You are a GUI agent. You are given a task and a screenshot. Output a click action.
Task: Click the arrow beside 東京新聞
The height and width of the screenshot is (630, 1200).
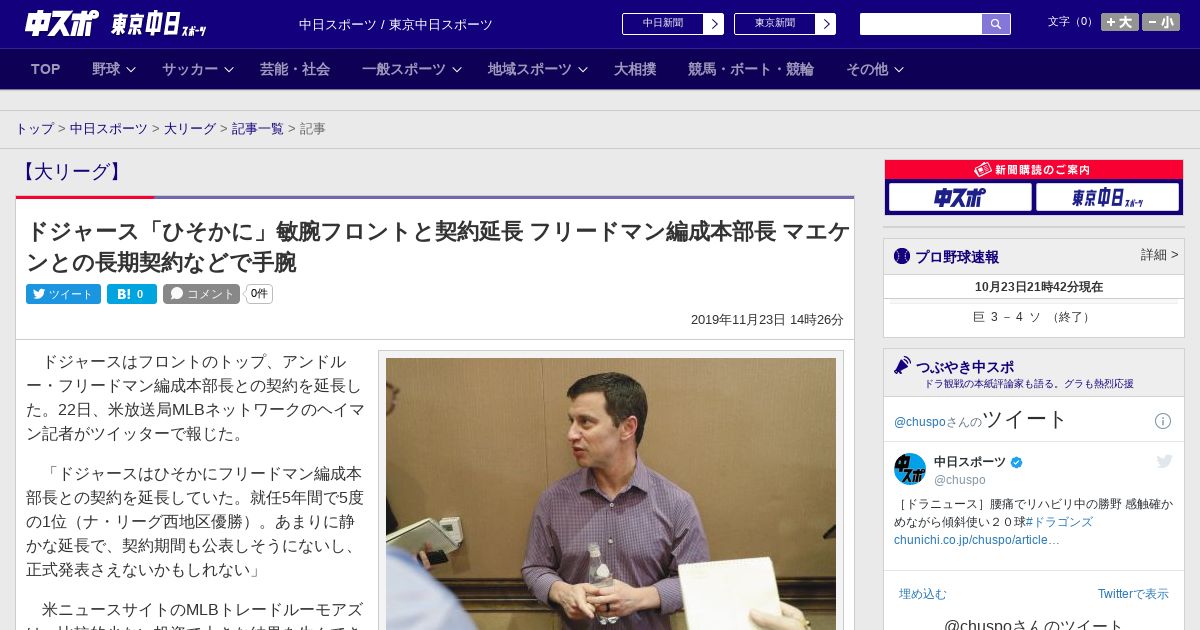[826, 24]
